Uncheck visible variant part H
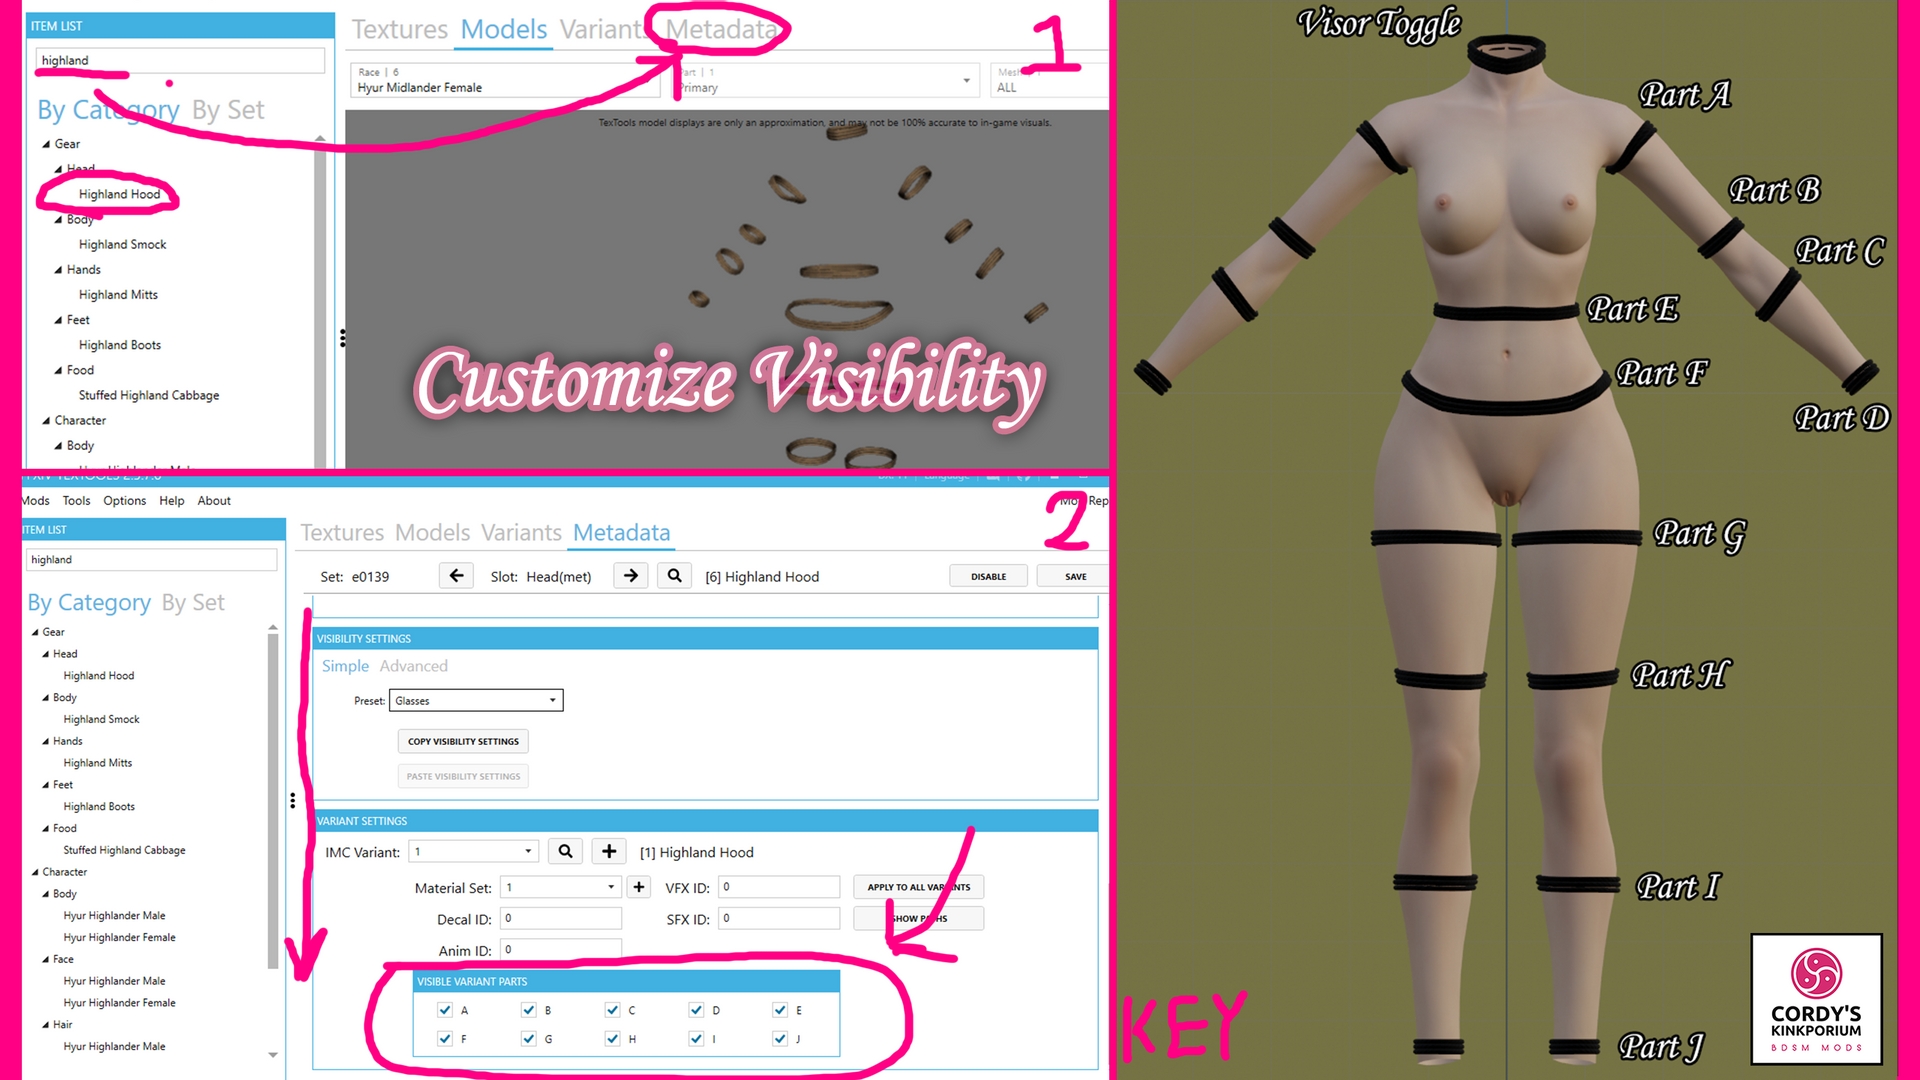This screenshot has width=1920, height=1080. click(x=612, y=1039)
